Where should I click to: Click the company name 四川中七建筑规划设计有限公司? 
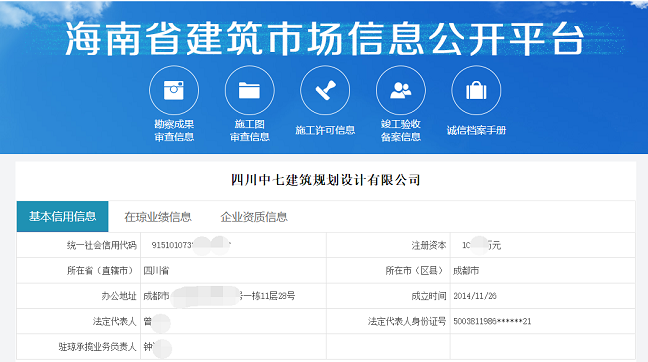click(x=326, y=180)
